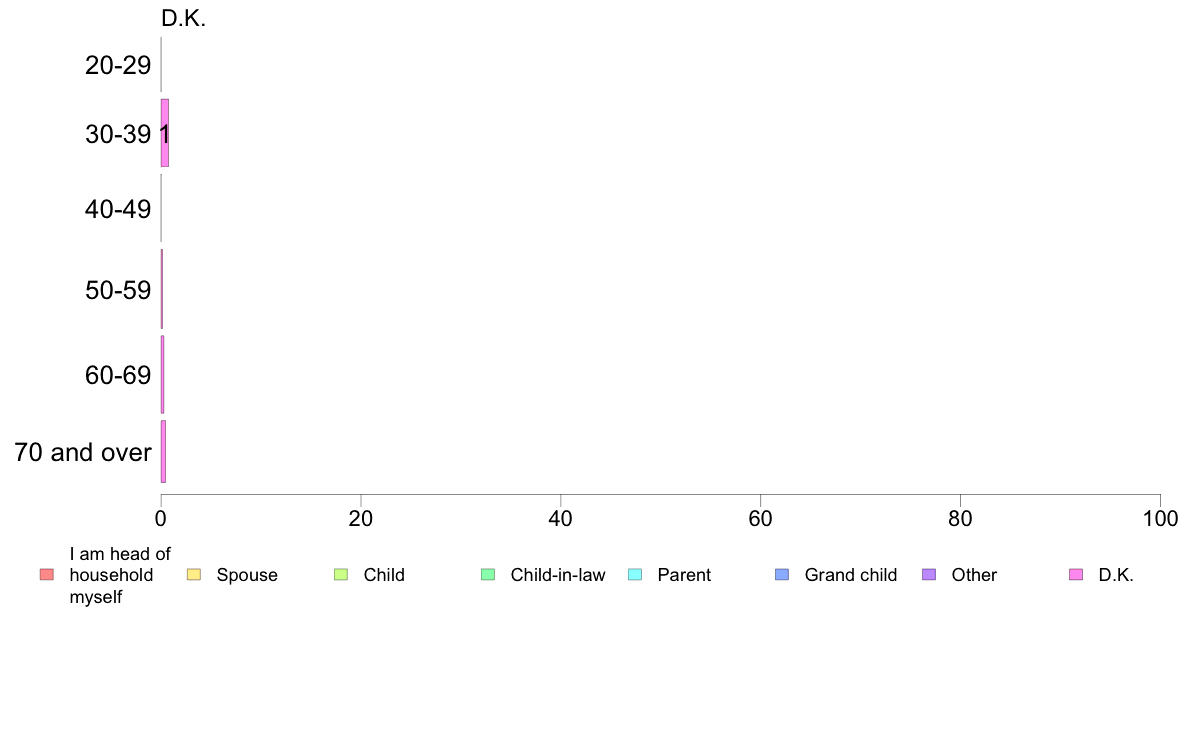Click the 40 axis tick label

[561, 518]
